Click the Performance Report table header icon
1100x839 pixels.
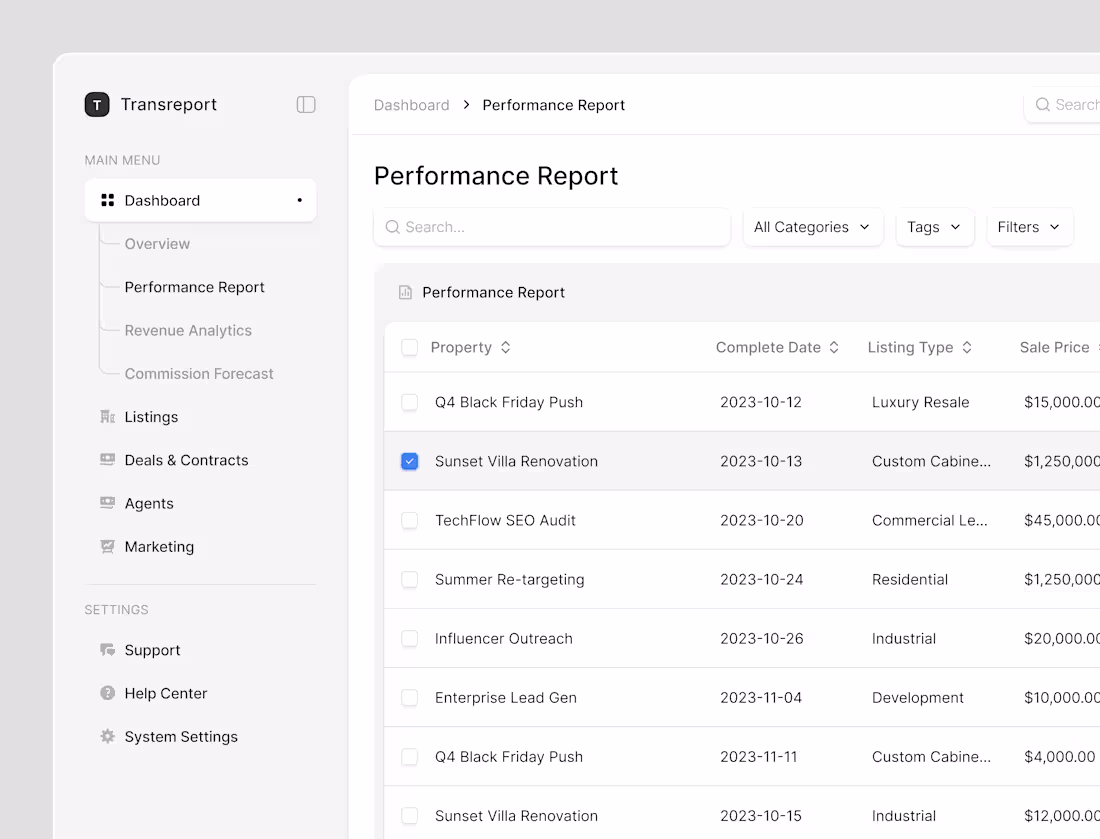point(405,292)
